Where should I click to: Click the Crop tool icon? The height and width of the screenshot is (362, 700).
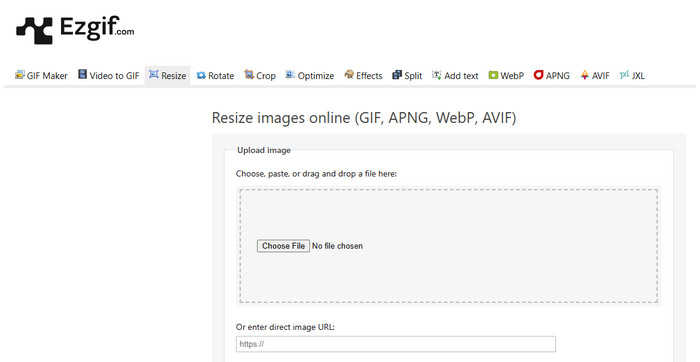(249, 75)
